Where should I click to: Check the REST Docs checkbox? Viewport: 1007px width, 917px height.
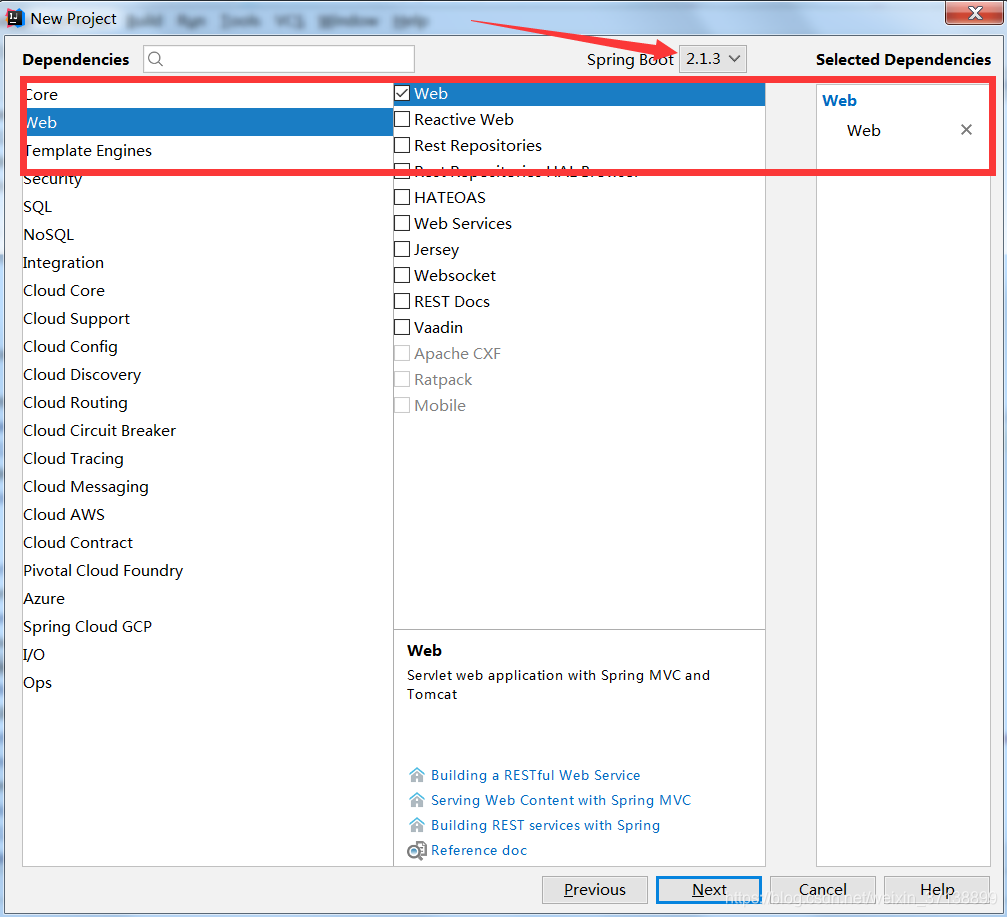(x=402, y=301)
